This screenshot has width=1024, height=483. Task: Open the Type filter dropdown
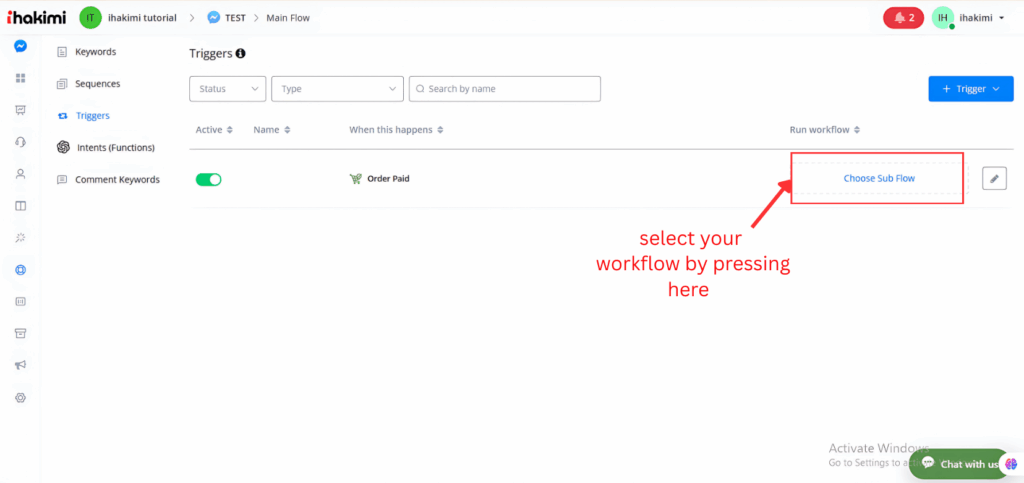337,89
